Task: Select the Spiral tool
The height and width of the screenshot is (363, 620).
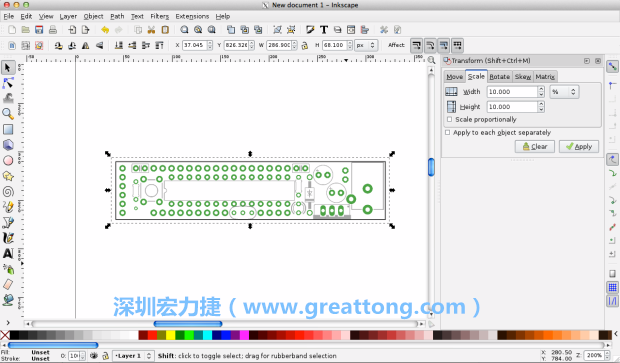Action: pyautogui.click(x=8, y=192)
